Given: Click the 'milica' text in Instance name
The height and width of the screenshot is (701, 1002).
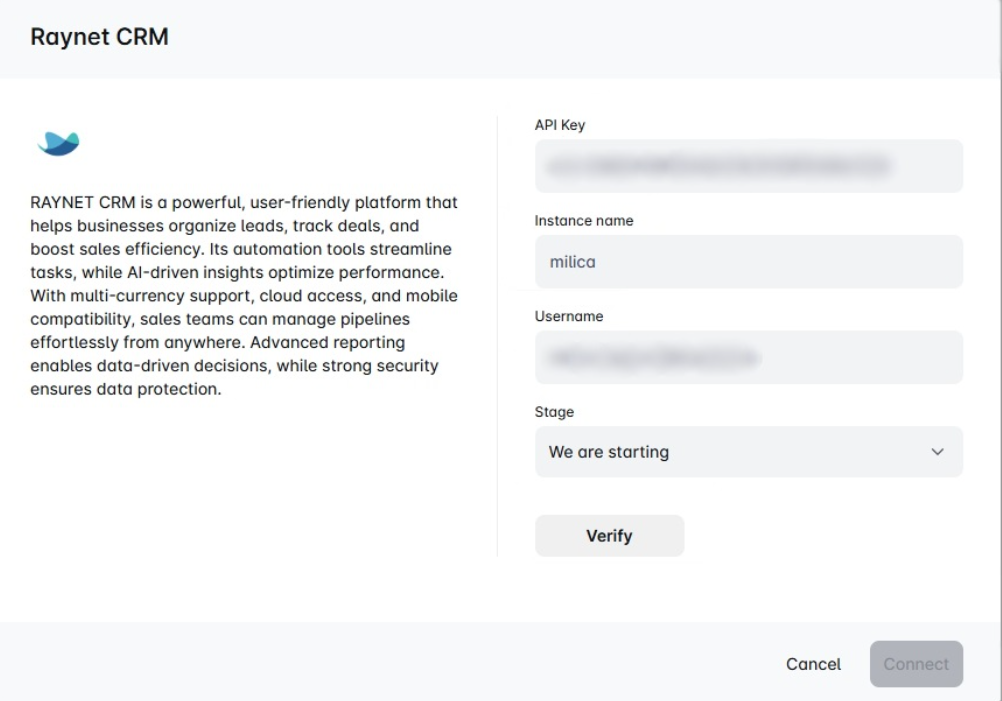Looking at the screenshot, I should click(573, 262).
